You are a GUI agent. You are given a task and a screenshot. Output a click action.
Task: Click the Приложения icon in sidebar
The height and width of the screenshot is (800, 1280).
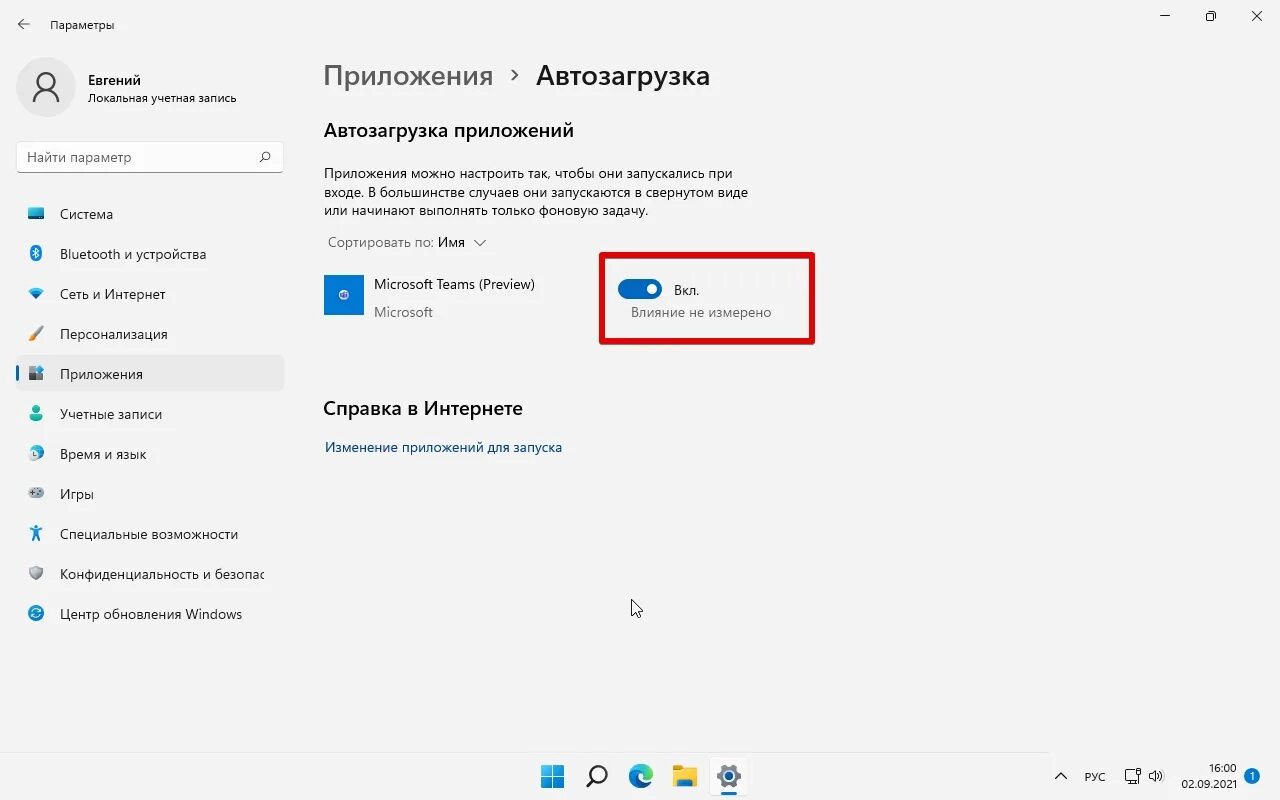tap(36, 374)
